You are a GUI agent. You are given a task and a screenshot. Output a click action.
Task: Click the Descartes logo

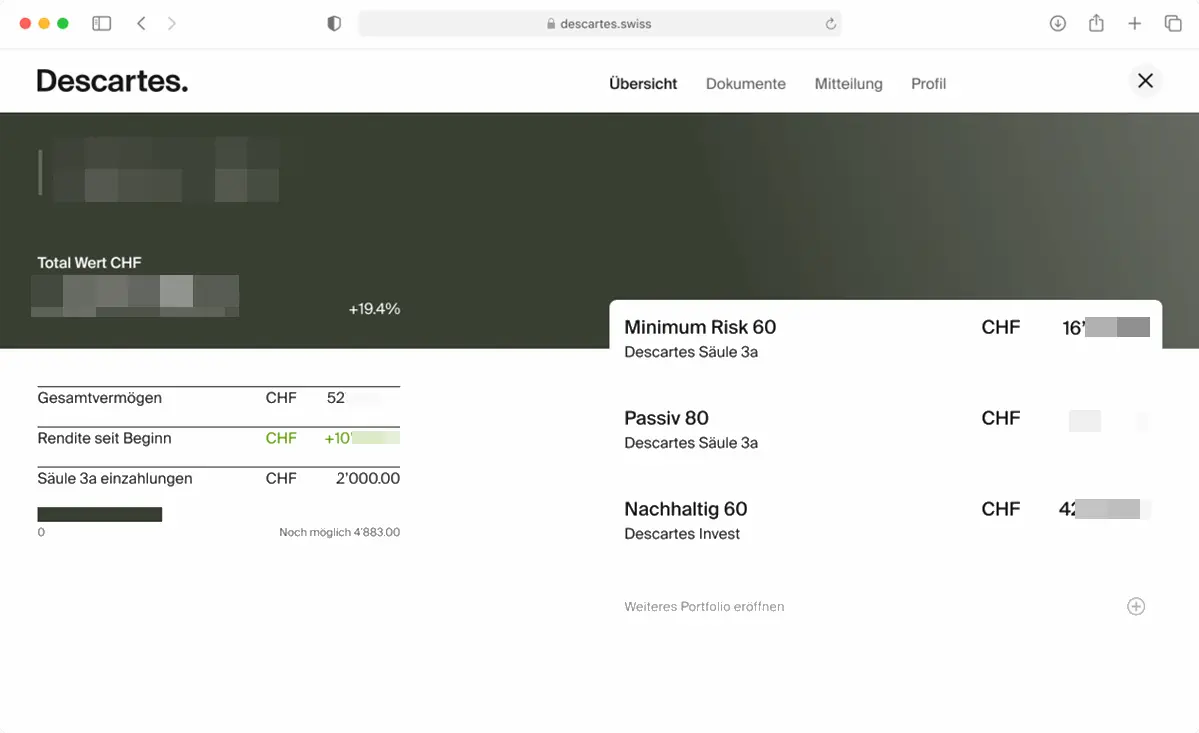(x=112, y=81)
